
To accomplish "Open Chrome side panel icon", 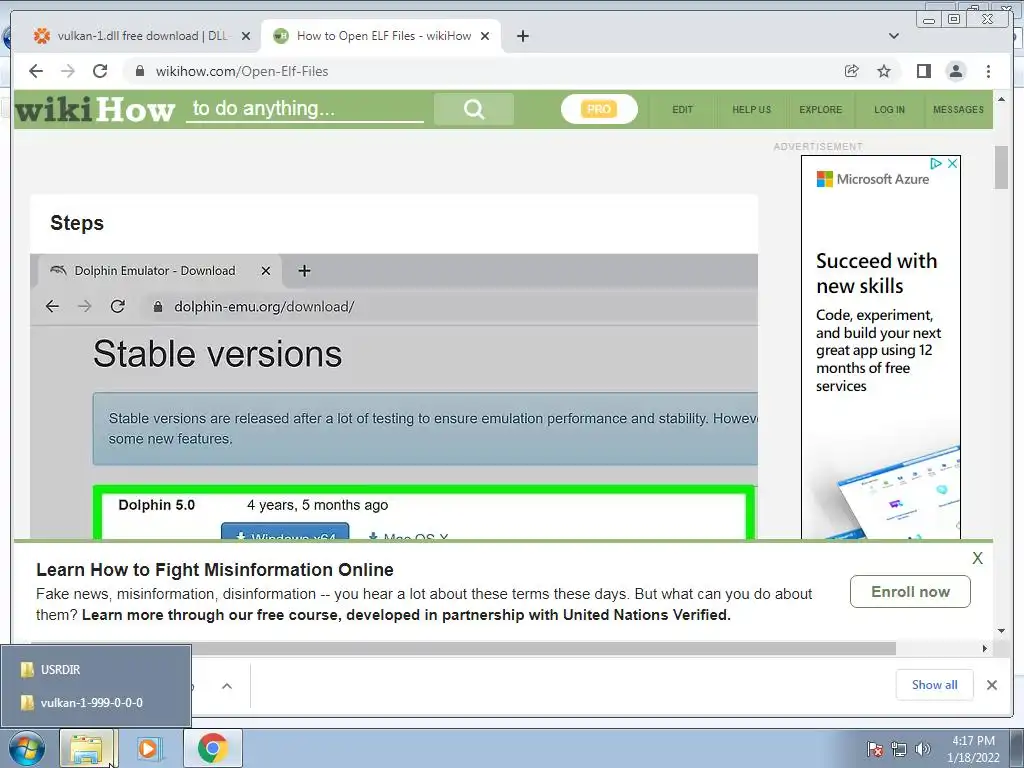I will (x=923, y=71).
